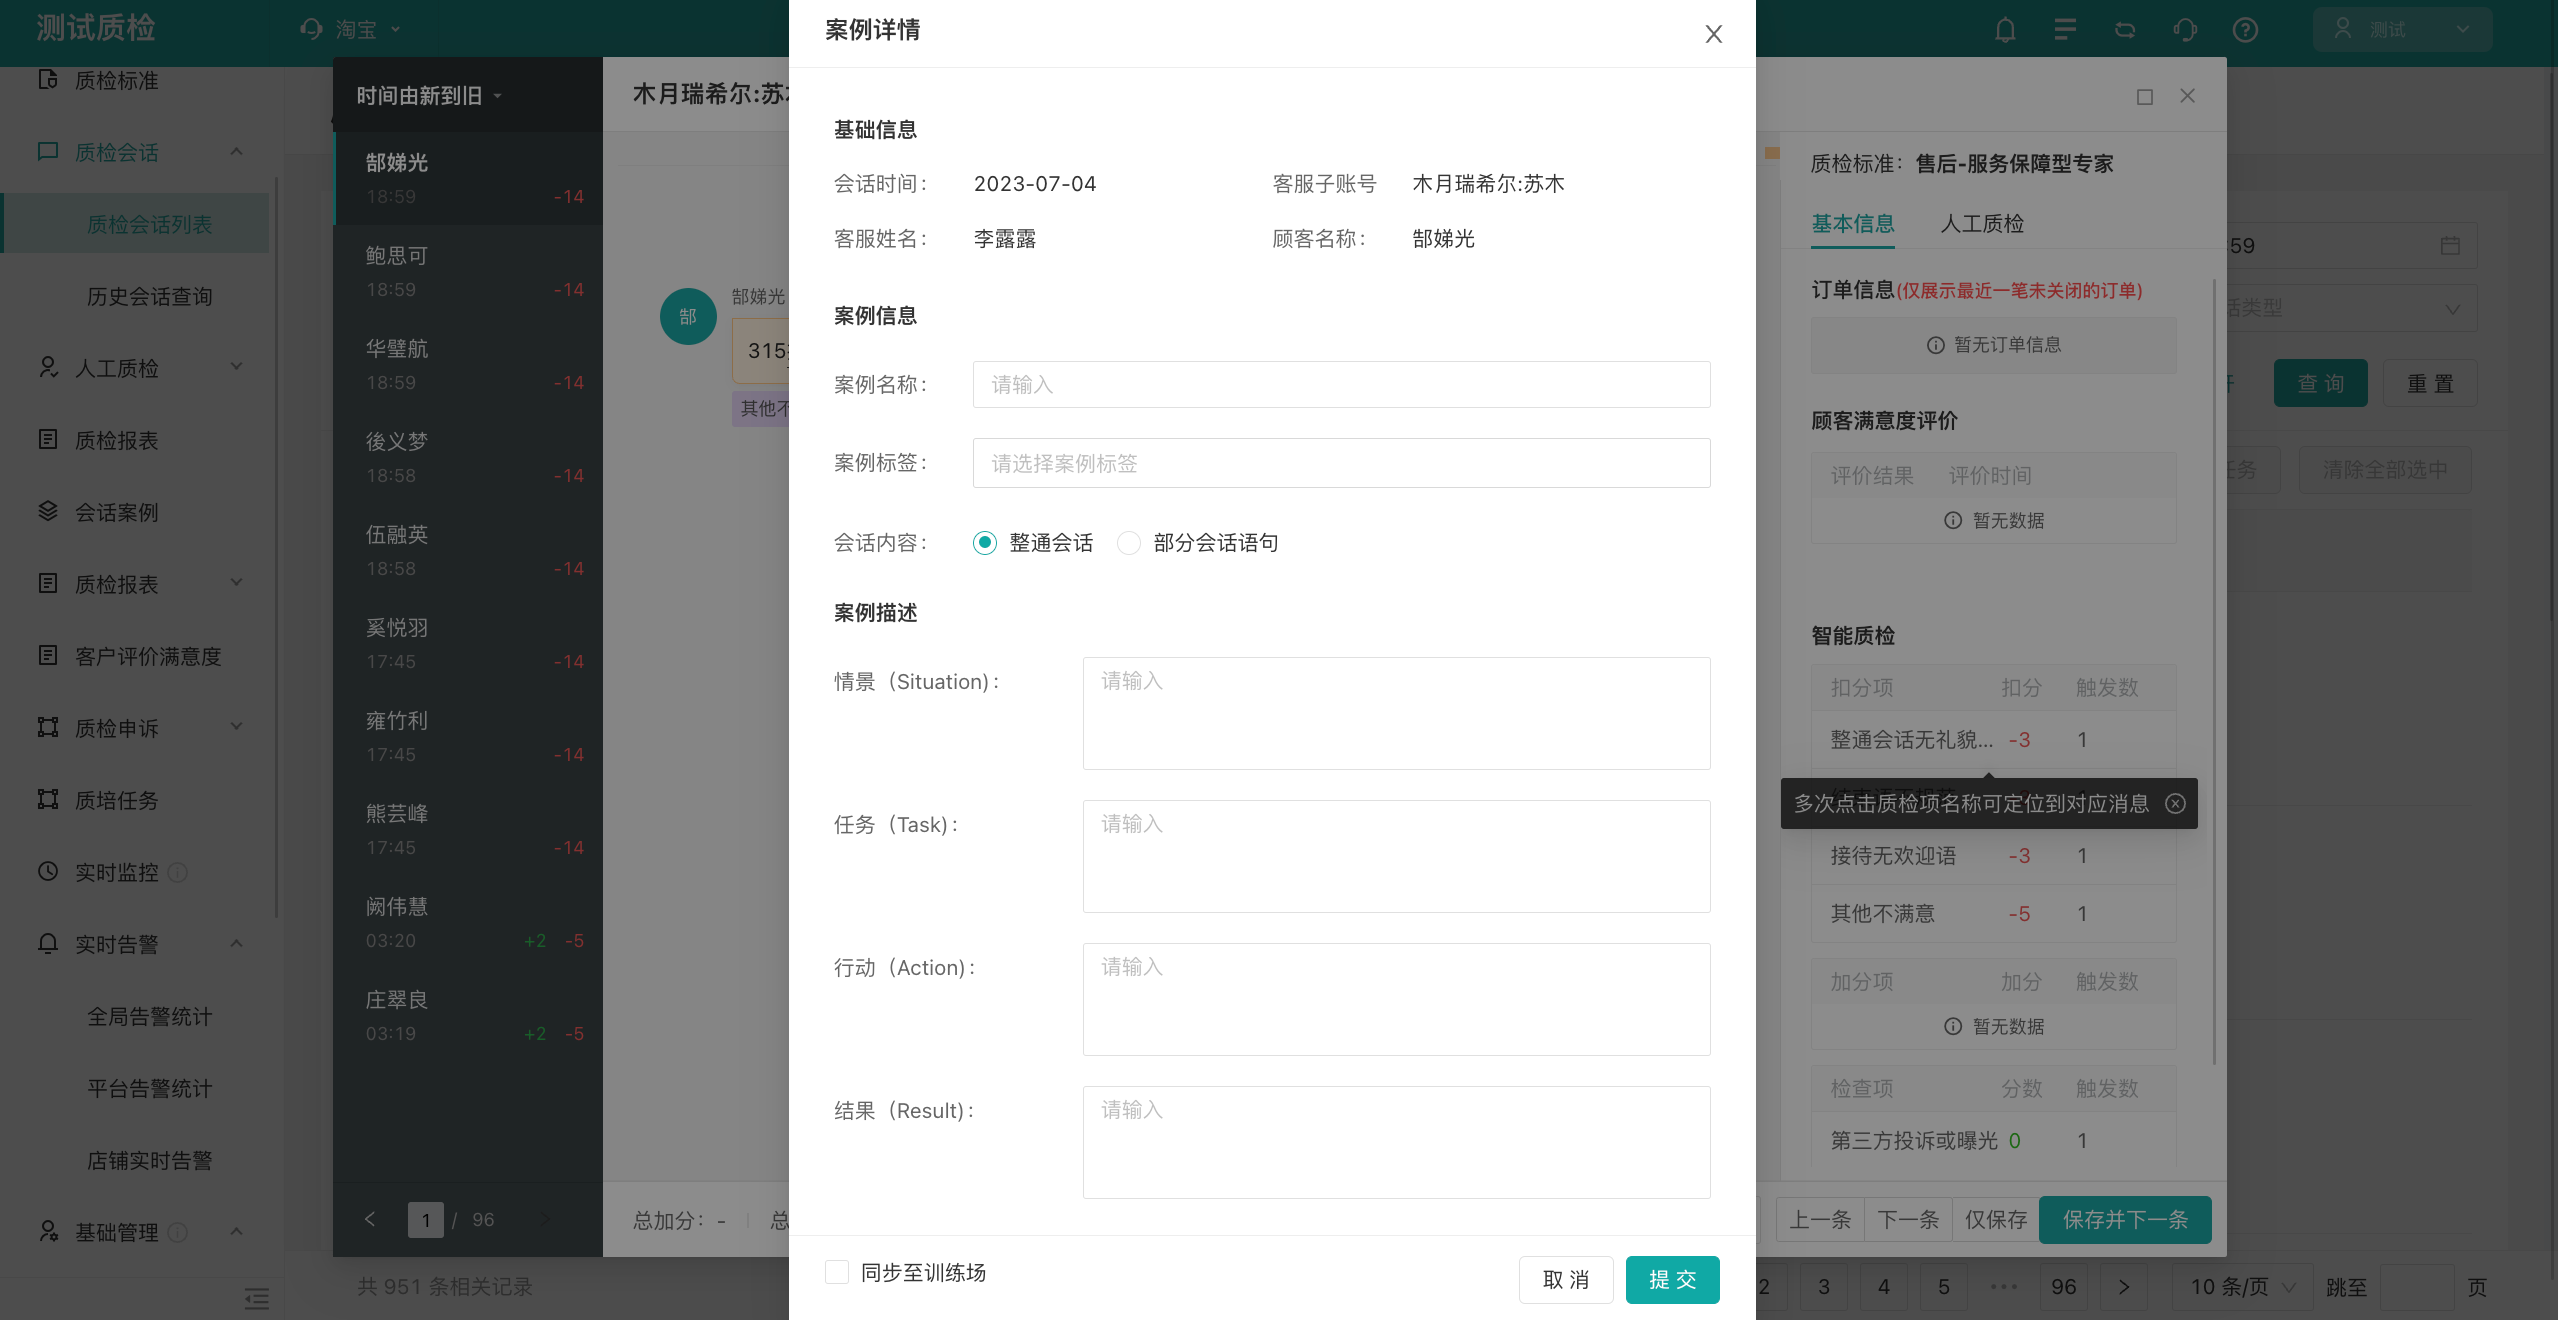Screen dimensions: 2558x1320
Task: Click 整通会话无礼貌 deduction item
Action: click(x=1910, y=740)
